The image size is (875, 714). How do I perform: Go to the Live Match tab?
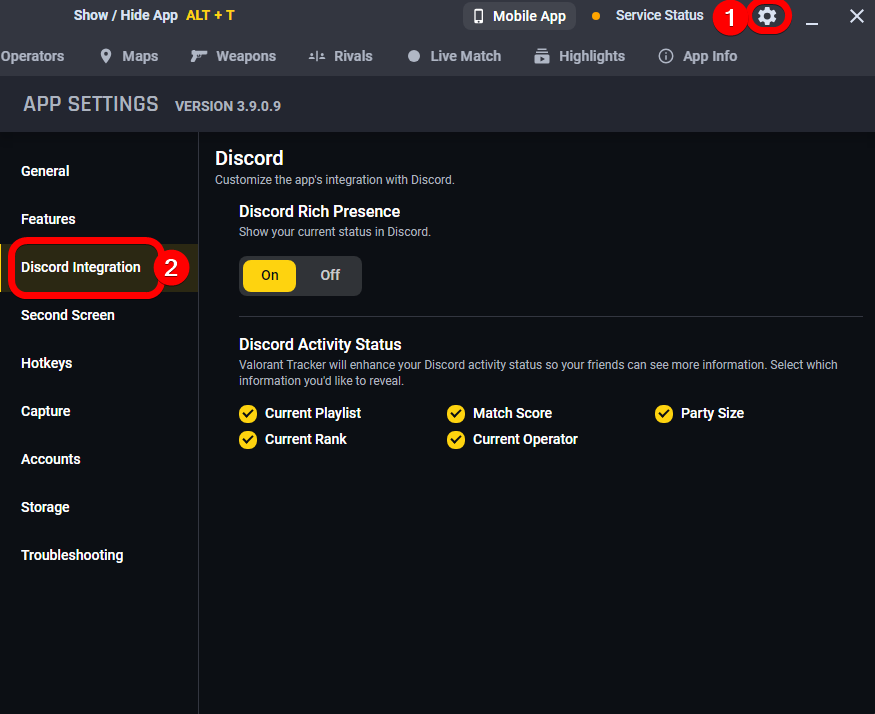click(x=455, y=56)
